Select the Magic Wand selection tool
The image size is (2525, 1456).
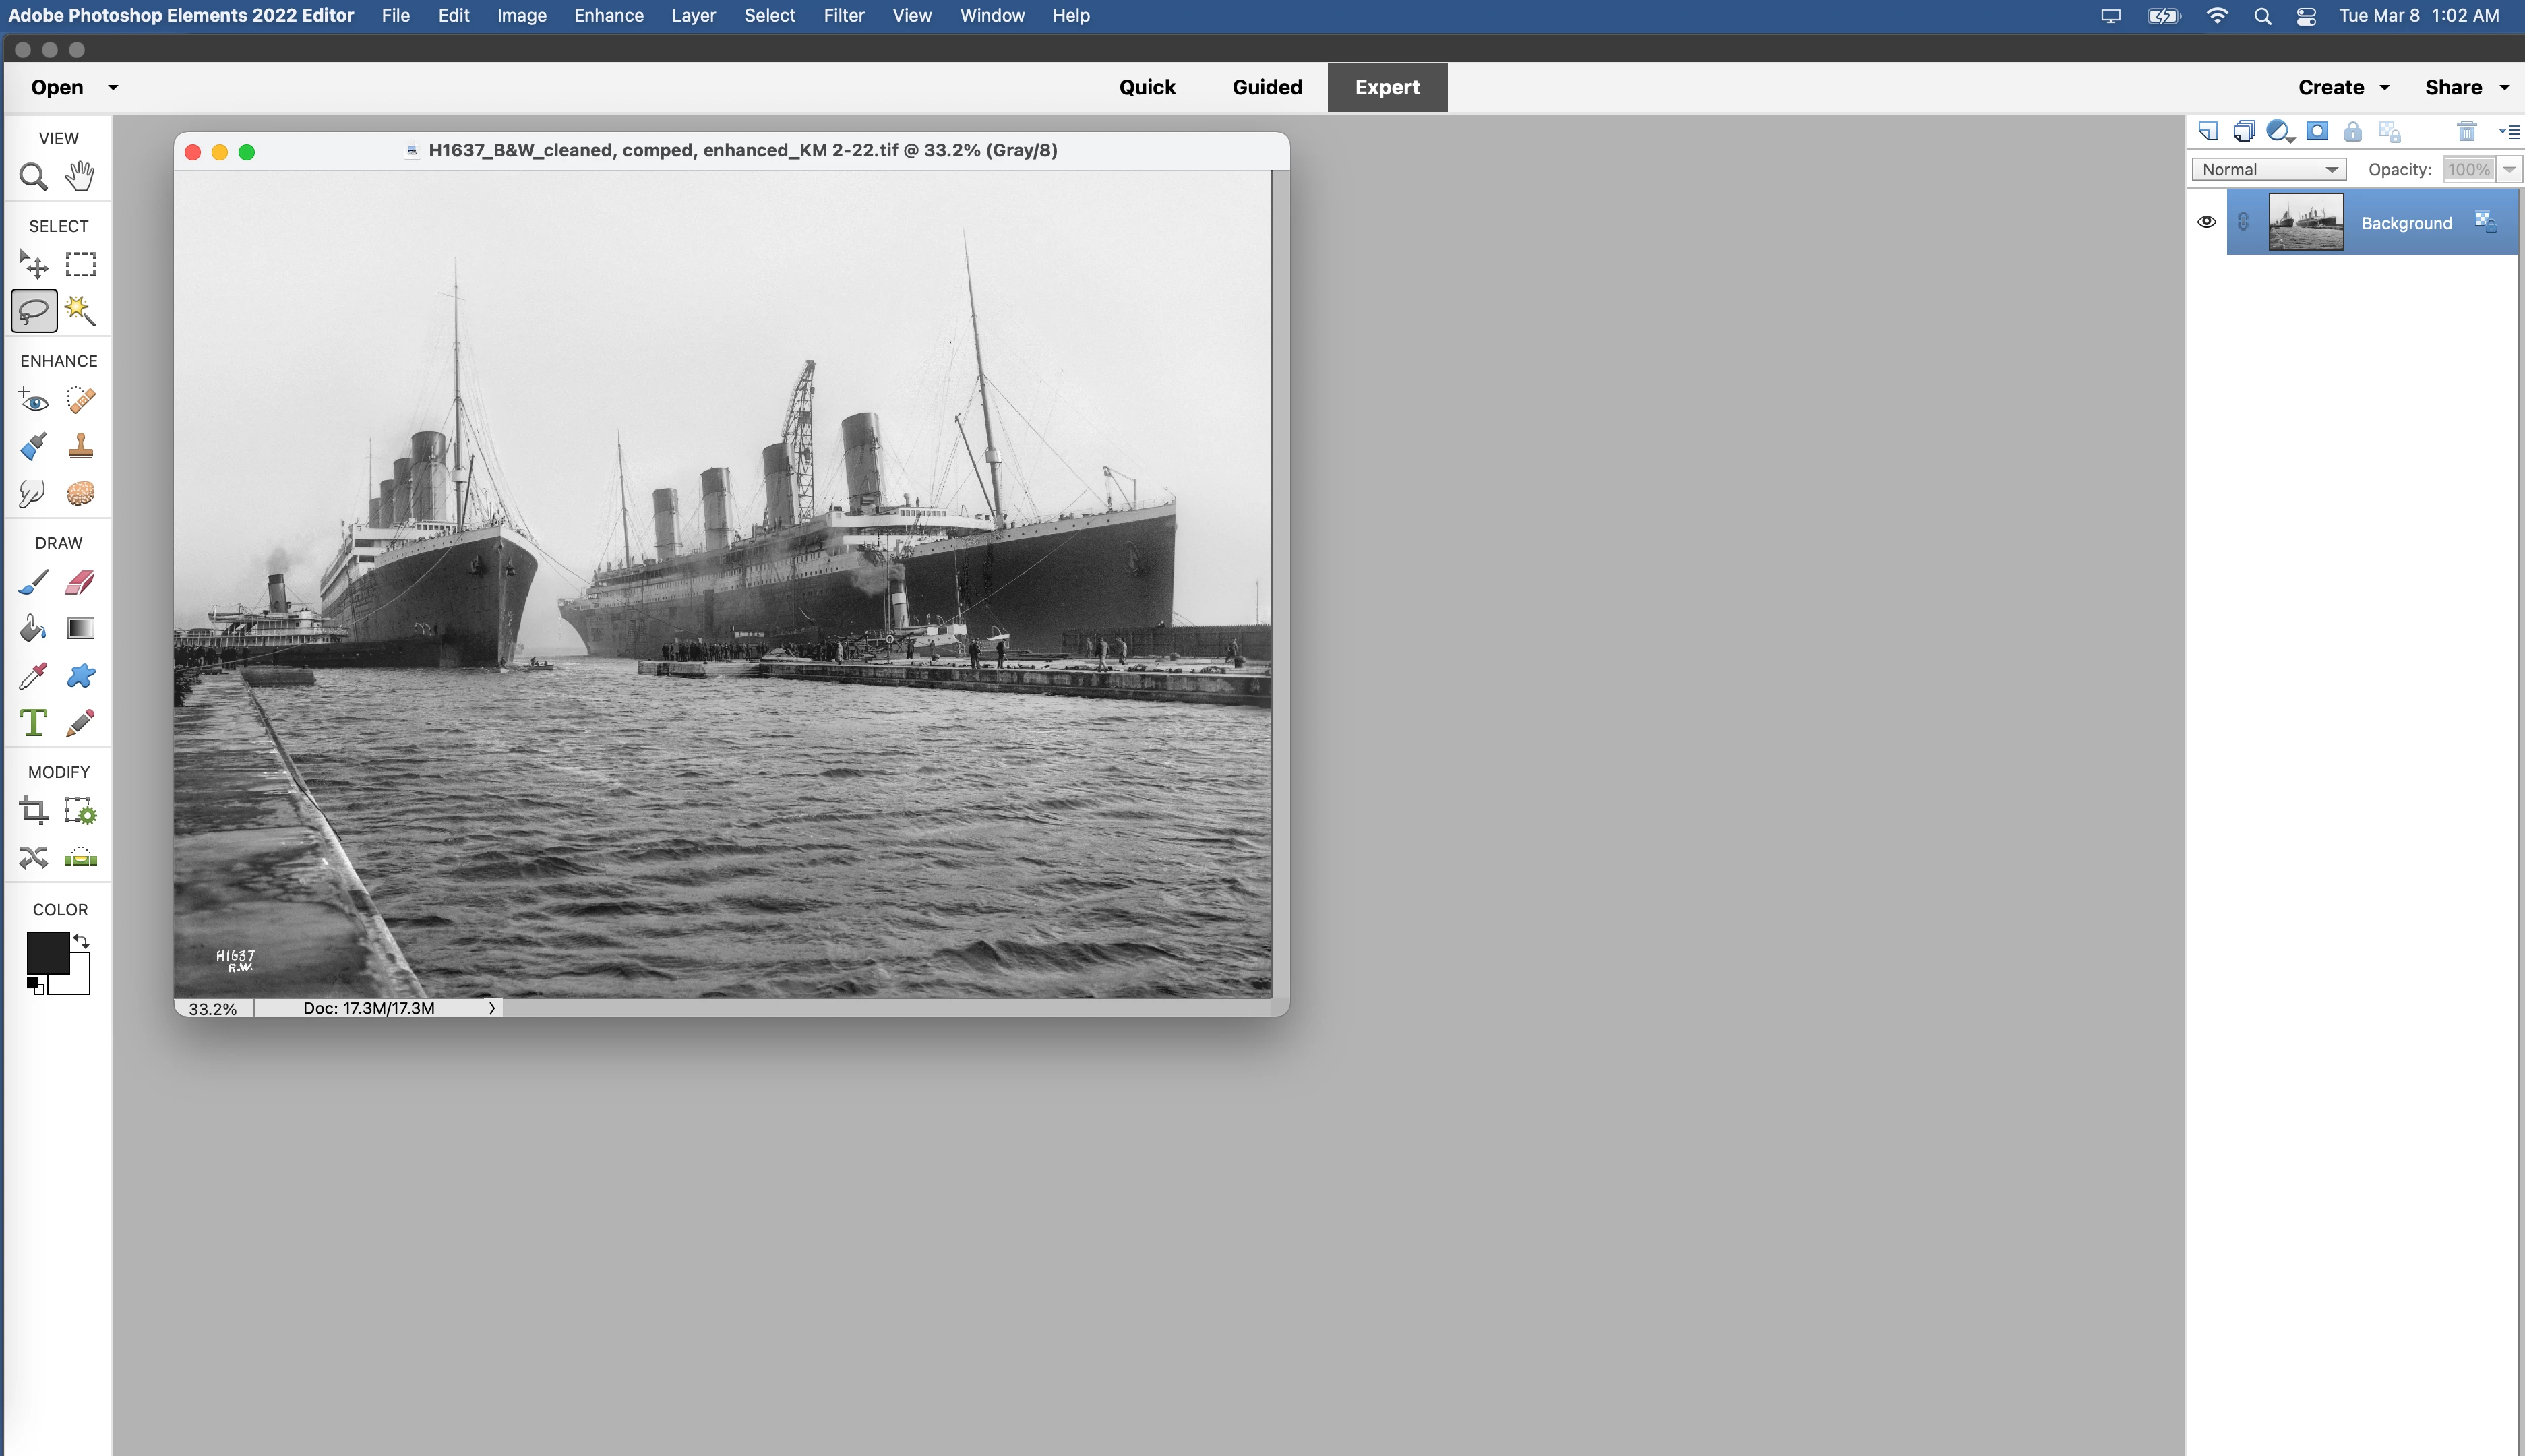pos(80,311)
